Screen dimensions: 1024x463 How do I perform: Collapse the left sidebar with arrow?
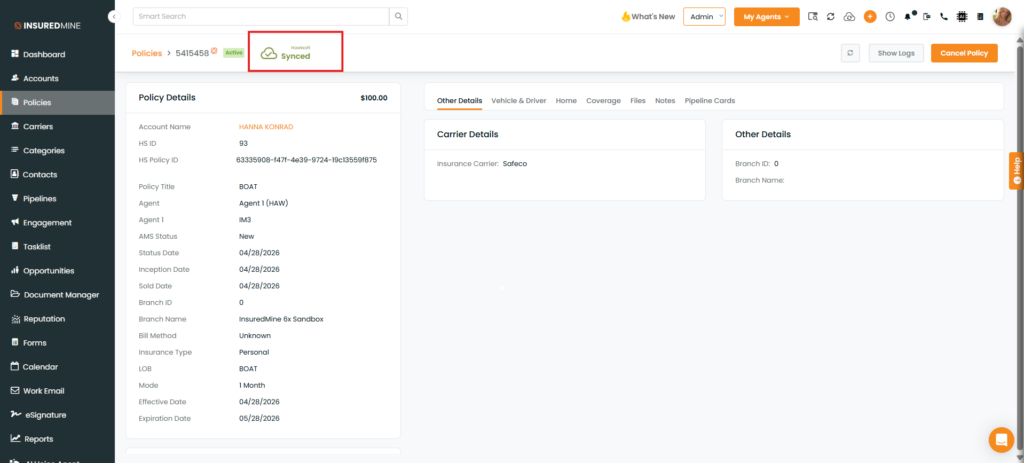(115, 16)
